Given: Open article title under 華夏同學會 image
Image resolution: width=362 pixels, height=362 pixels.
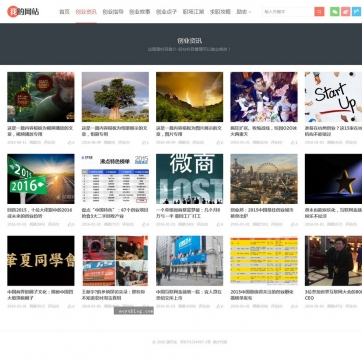Looking at the screenshot, I should pos(40,295).
